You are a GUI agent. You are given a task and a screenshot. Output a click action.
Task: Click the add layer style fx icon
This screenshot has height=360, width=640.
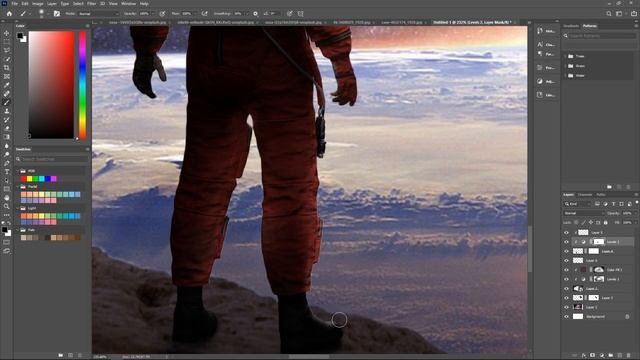584,356
